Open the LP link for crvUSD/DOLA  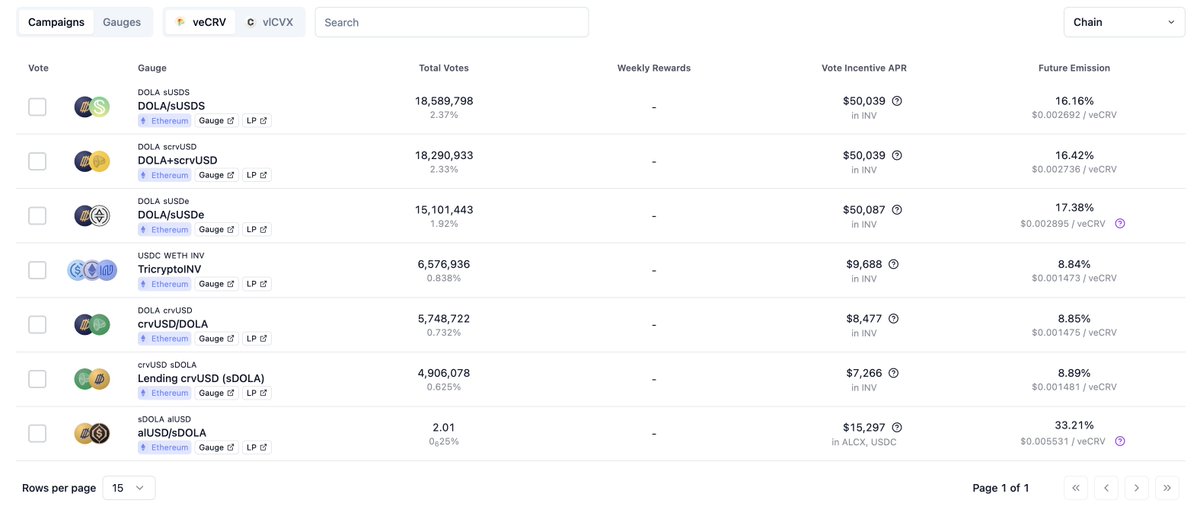(x=257, y=339)
